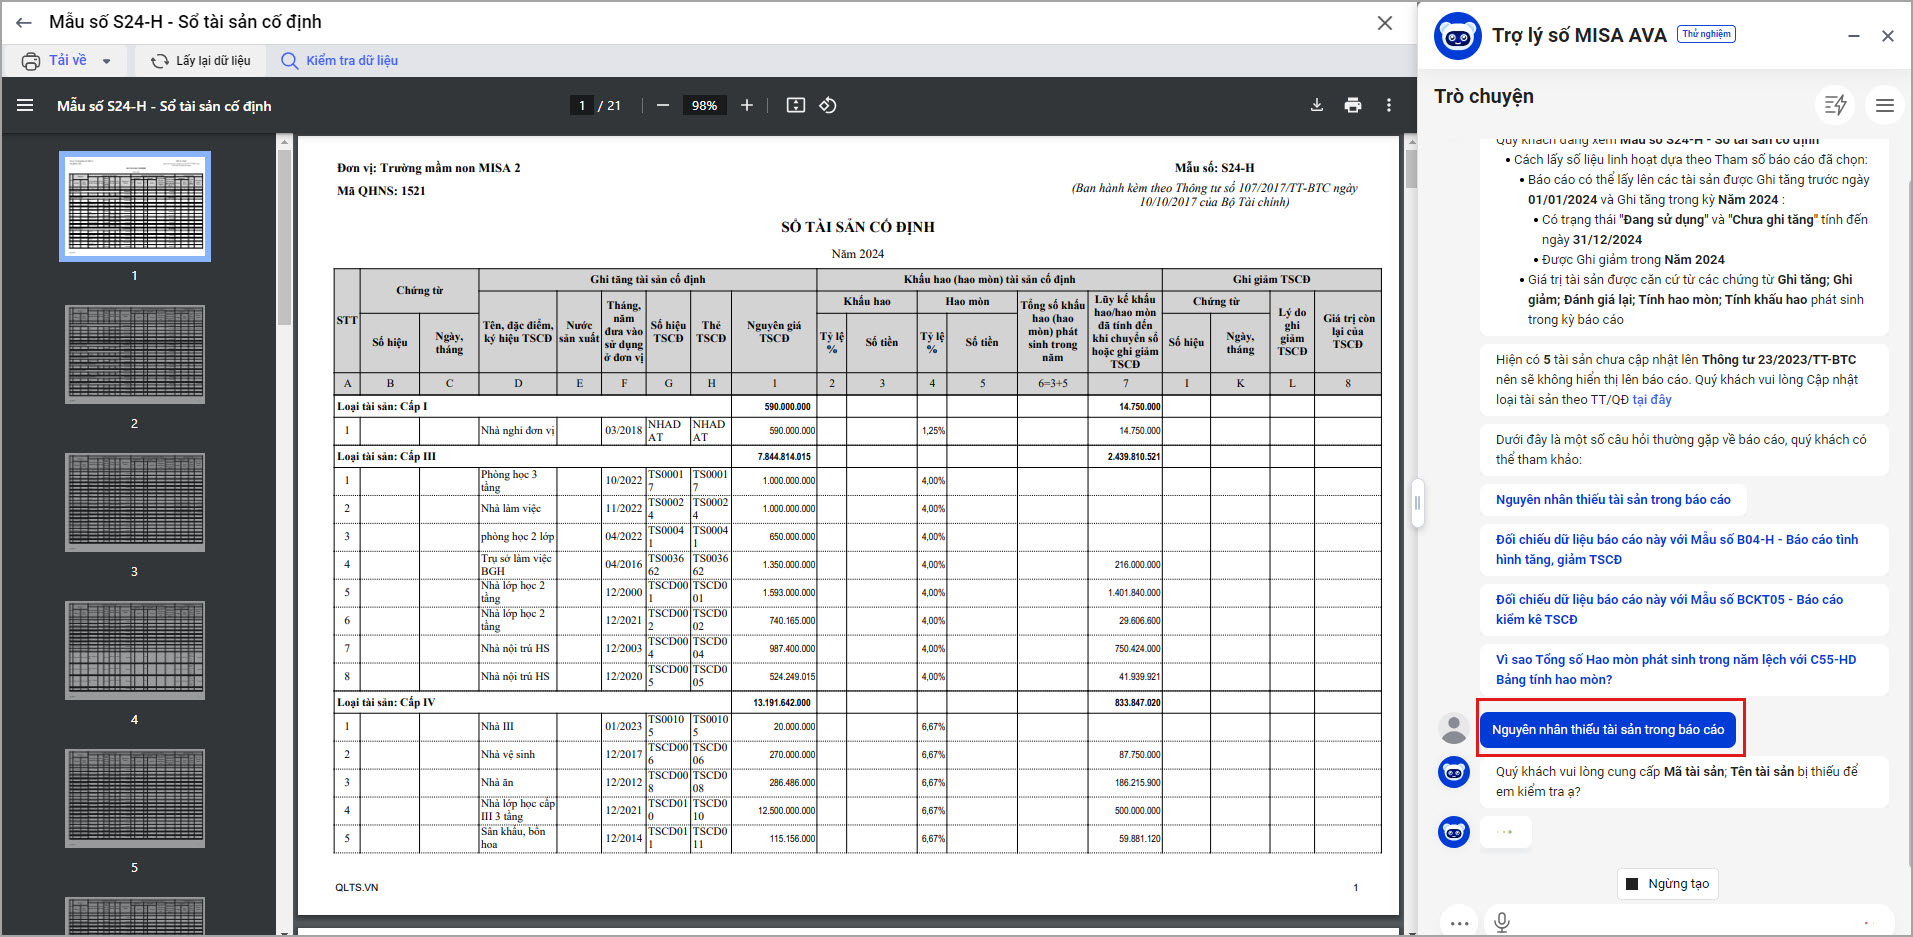Click the MISA AVA robot logo
This screenshot has height=937, width=1913.
tap(1457, 37)
